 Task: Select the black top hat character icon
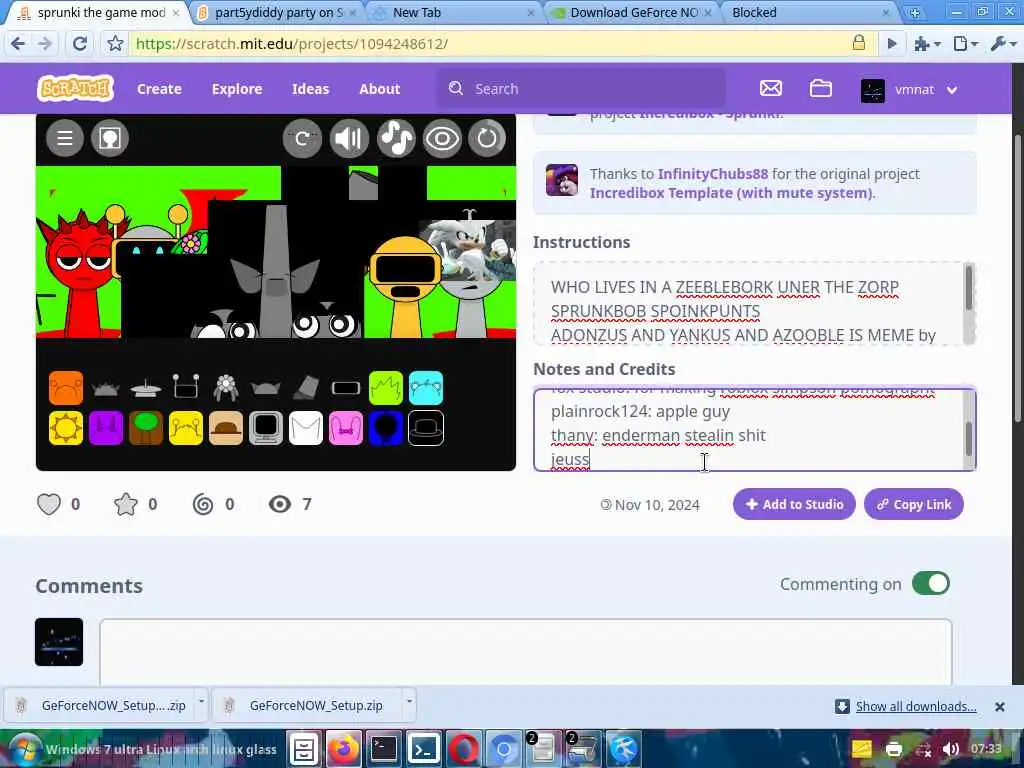click(x=426, y=428)
